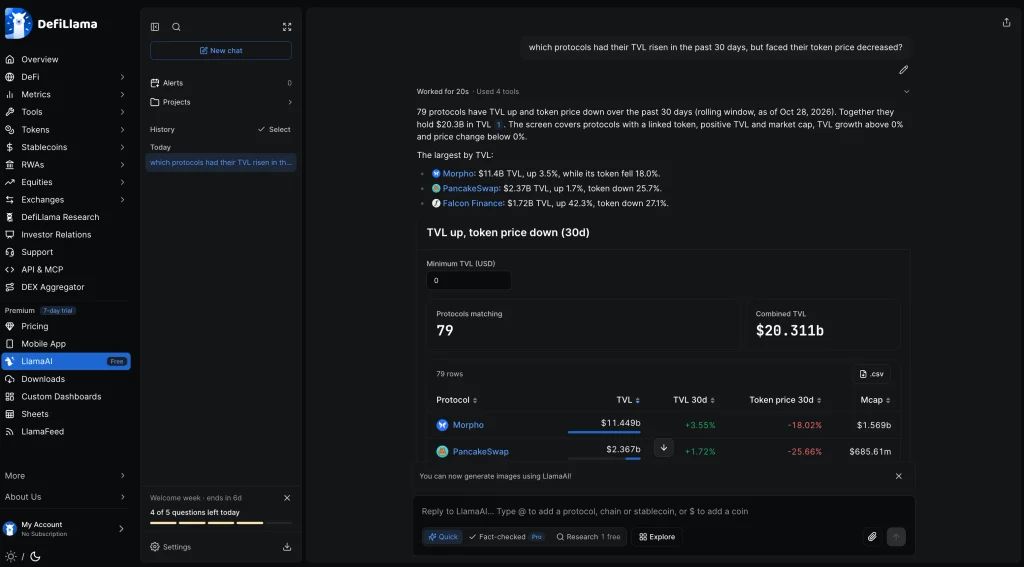This screenshot has height=567, width=1024.
Task: Download table as .csv
Action: coord(872,374)
